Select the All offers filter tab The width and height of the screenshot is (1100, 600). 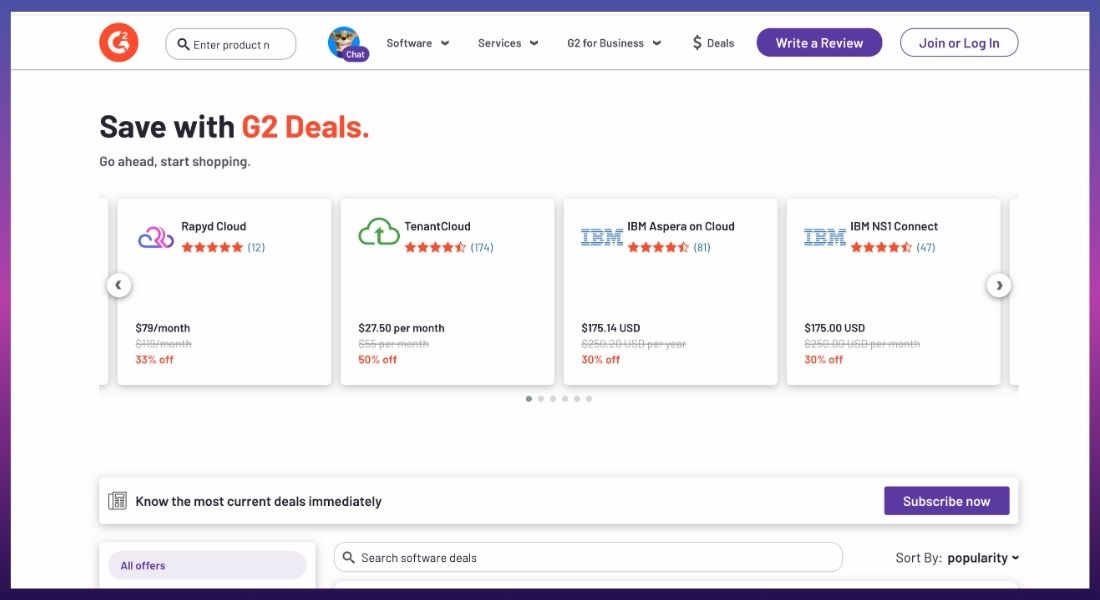tap(208, 566)
